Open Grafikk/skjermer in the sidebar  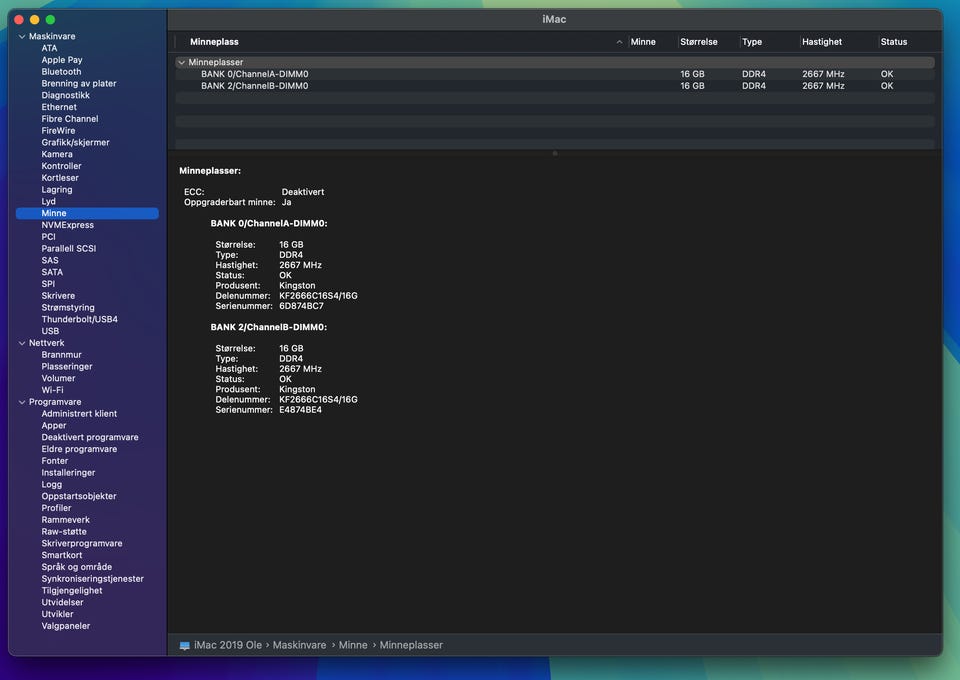click(x=75, y=143)
